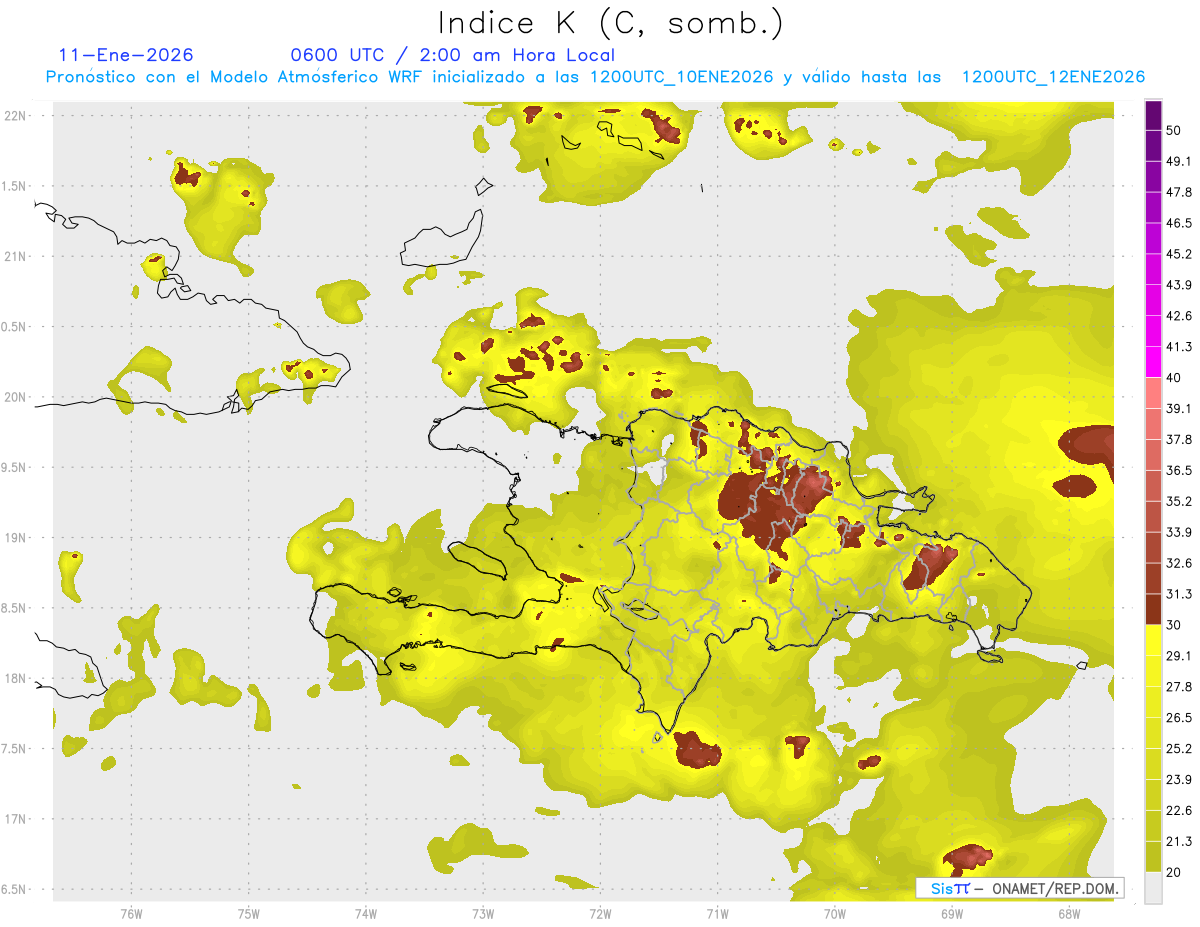Click the "40" color scale value

(x=1174, y=378)
